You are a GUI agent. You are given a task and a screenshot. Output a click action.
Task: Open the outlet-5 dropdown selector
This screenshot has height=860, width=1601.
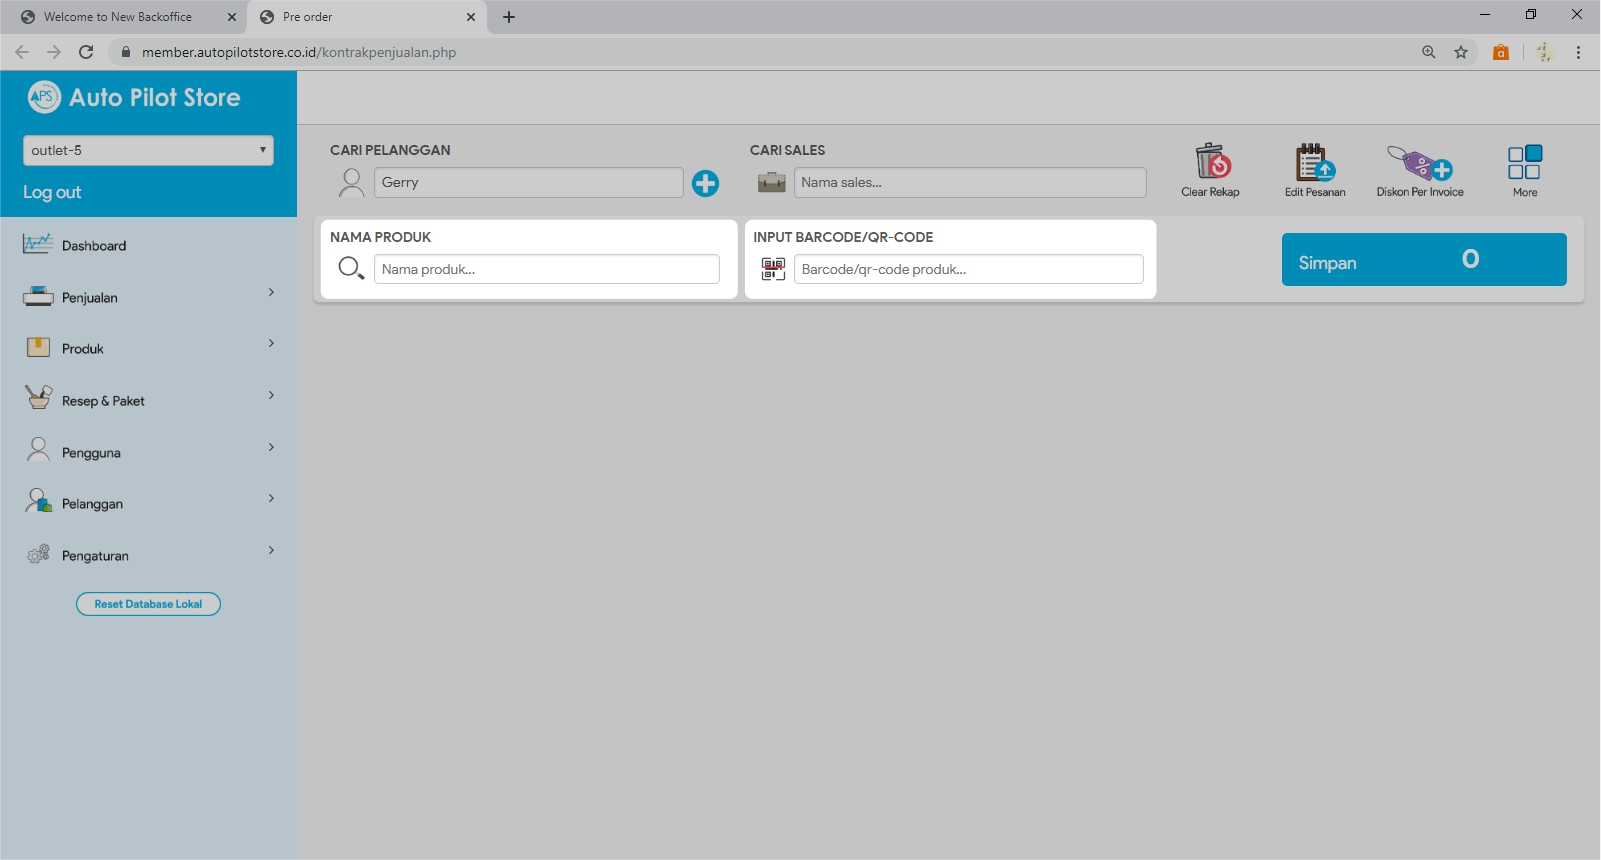148,150
